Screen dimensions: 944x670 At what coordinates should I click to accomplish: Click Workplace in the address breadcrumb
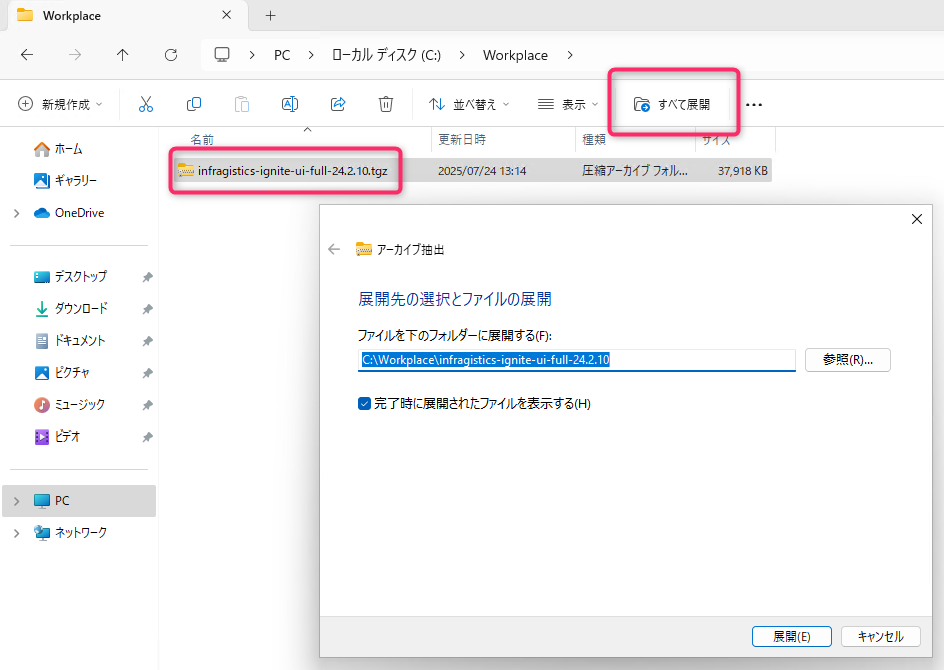pos(515,55)
